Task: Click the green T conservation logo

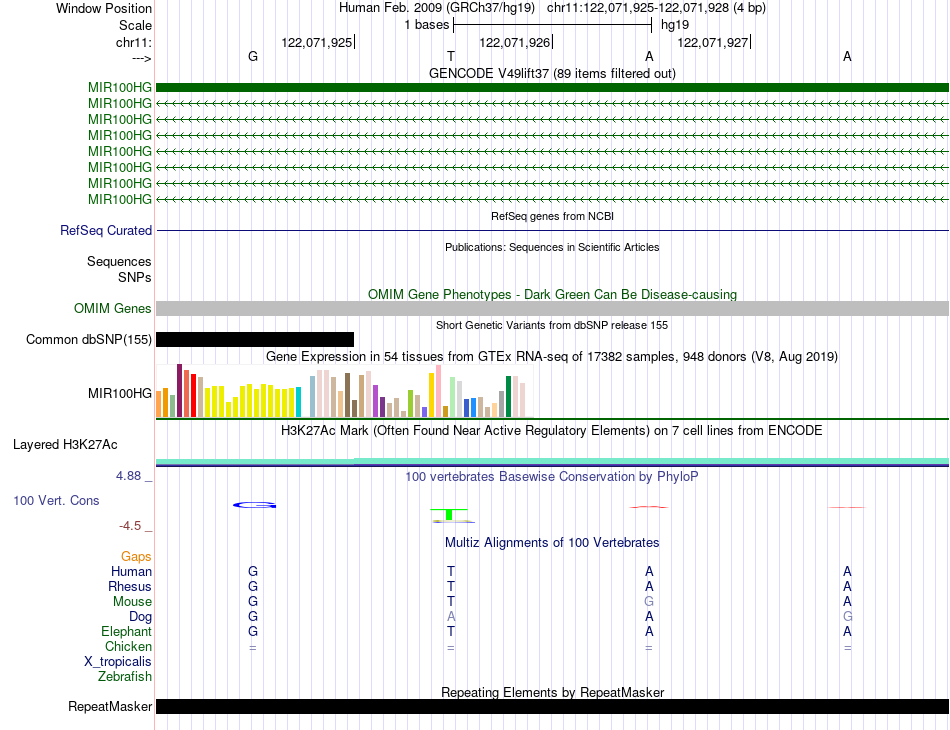Action: (449, 515)
